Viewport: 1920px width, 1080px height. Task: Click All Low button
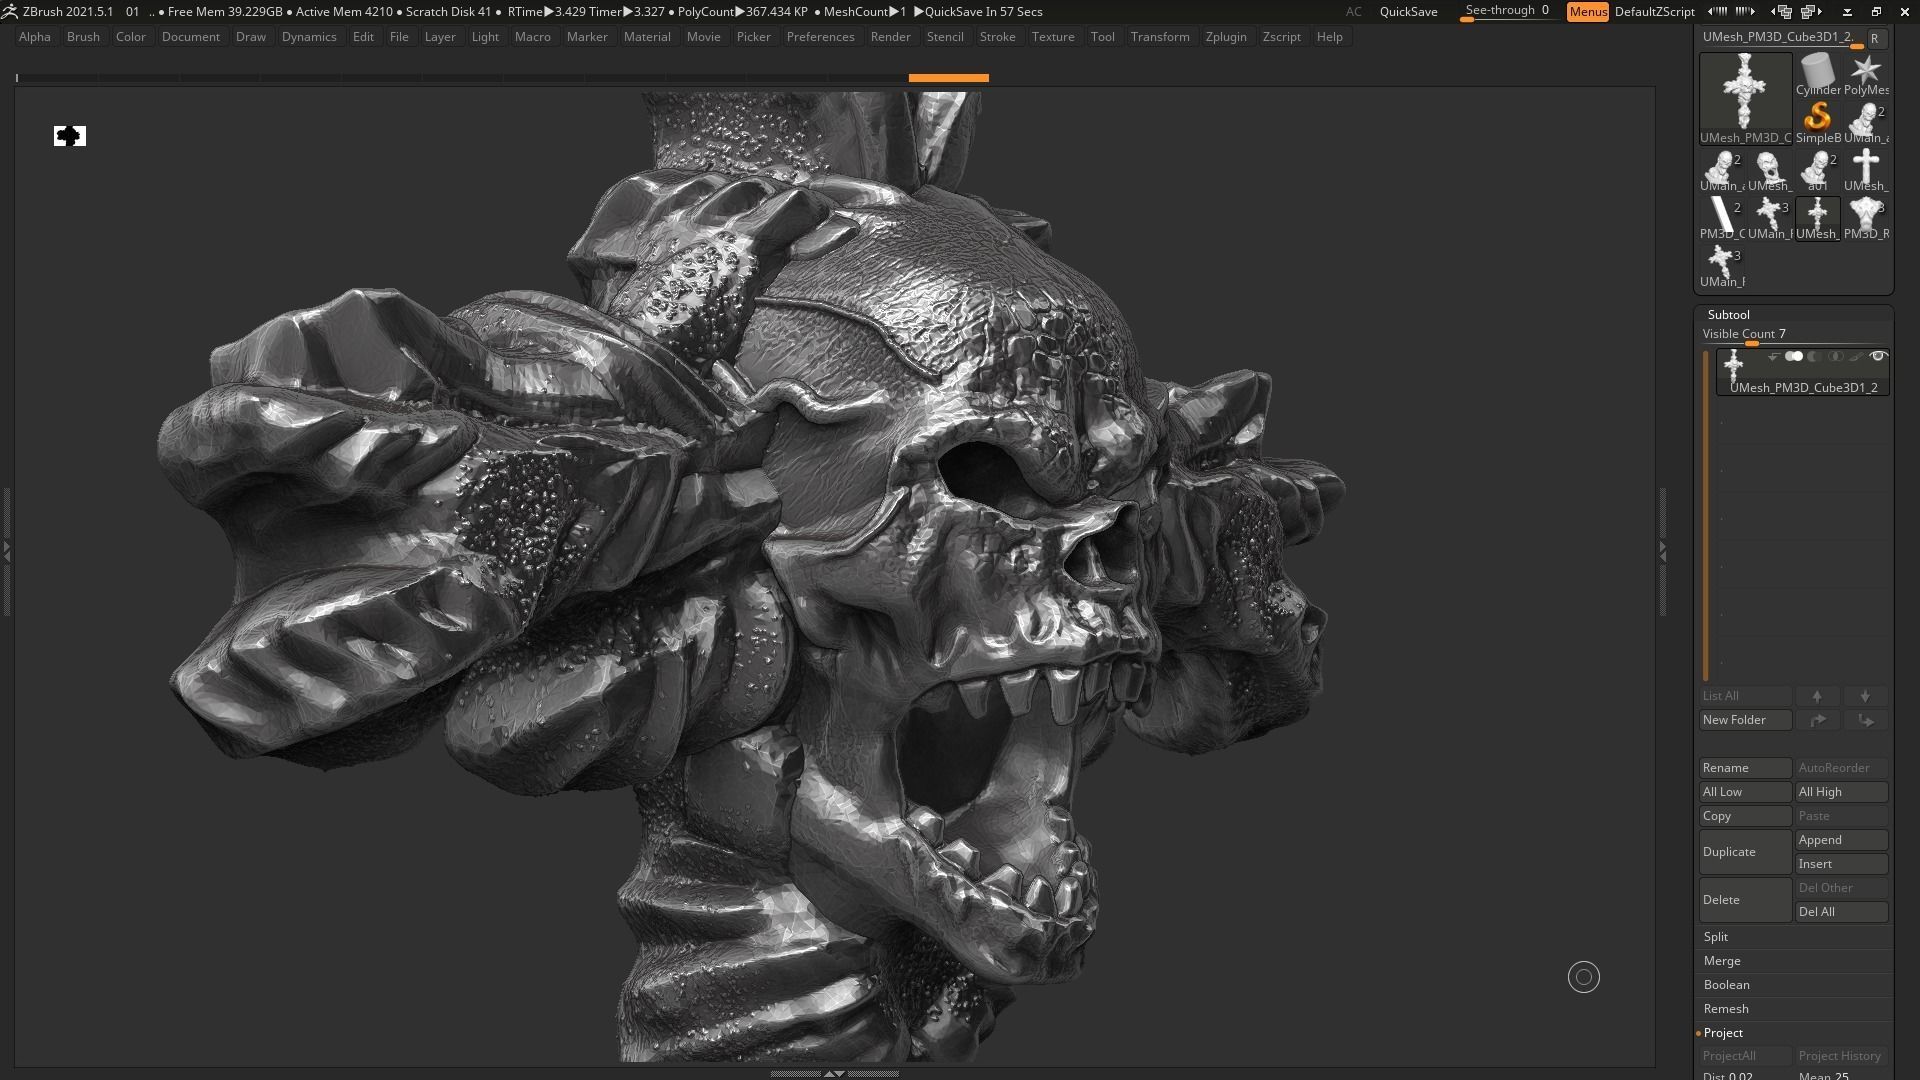coord(1745,792)
